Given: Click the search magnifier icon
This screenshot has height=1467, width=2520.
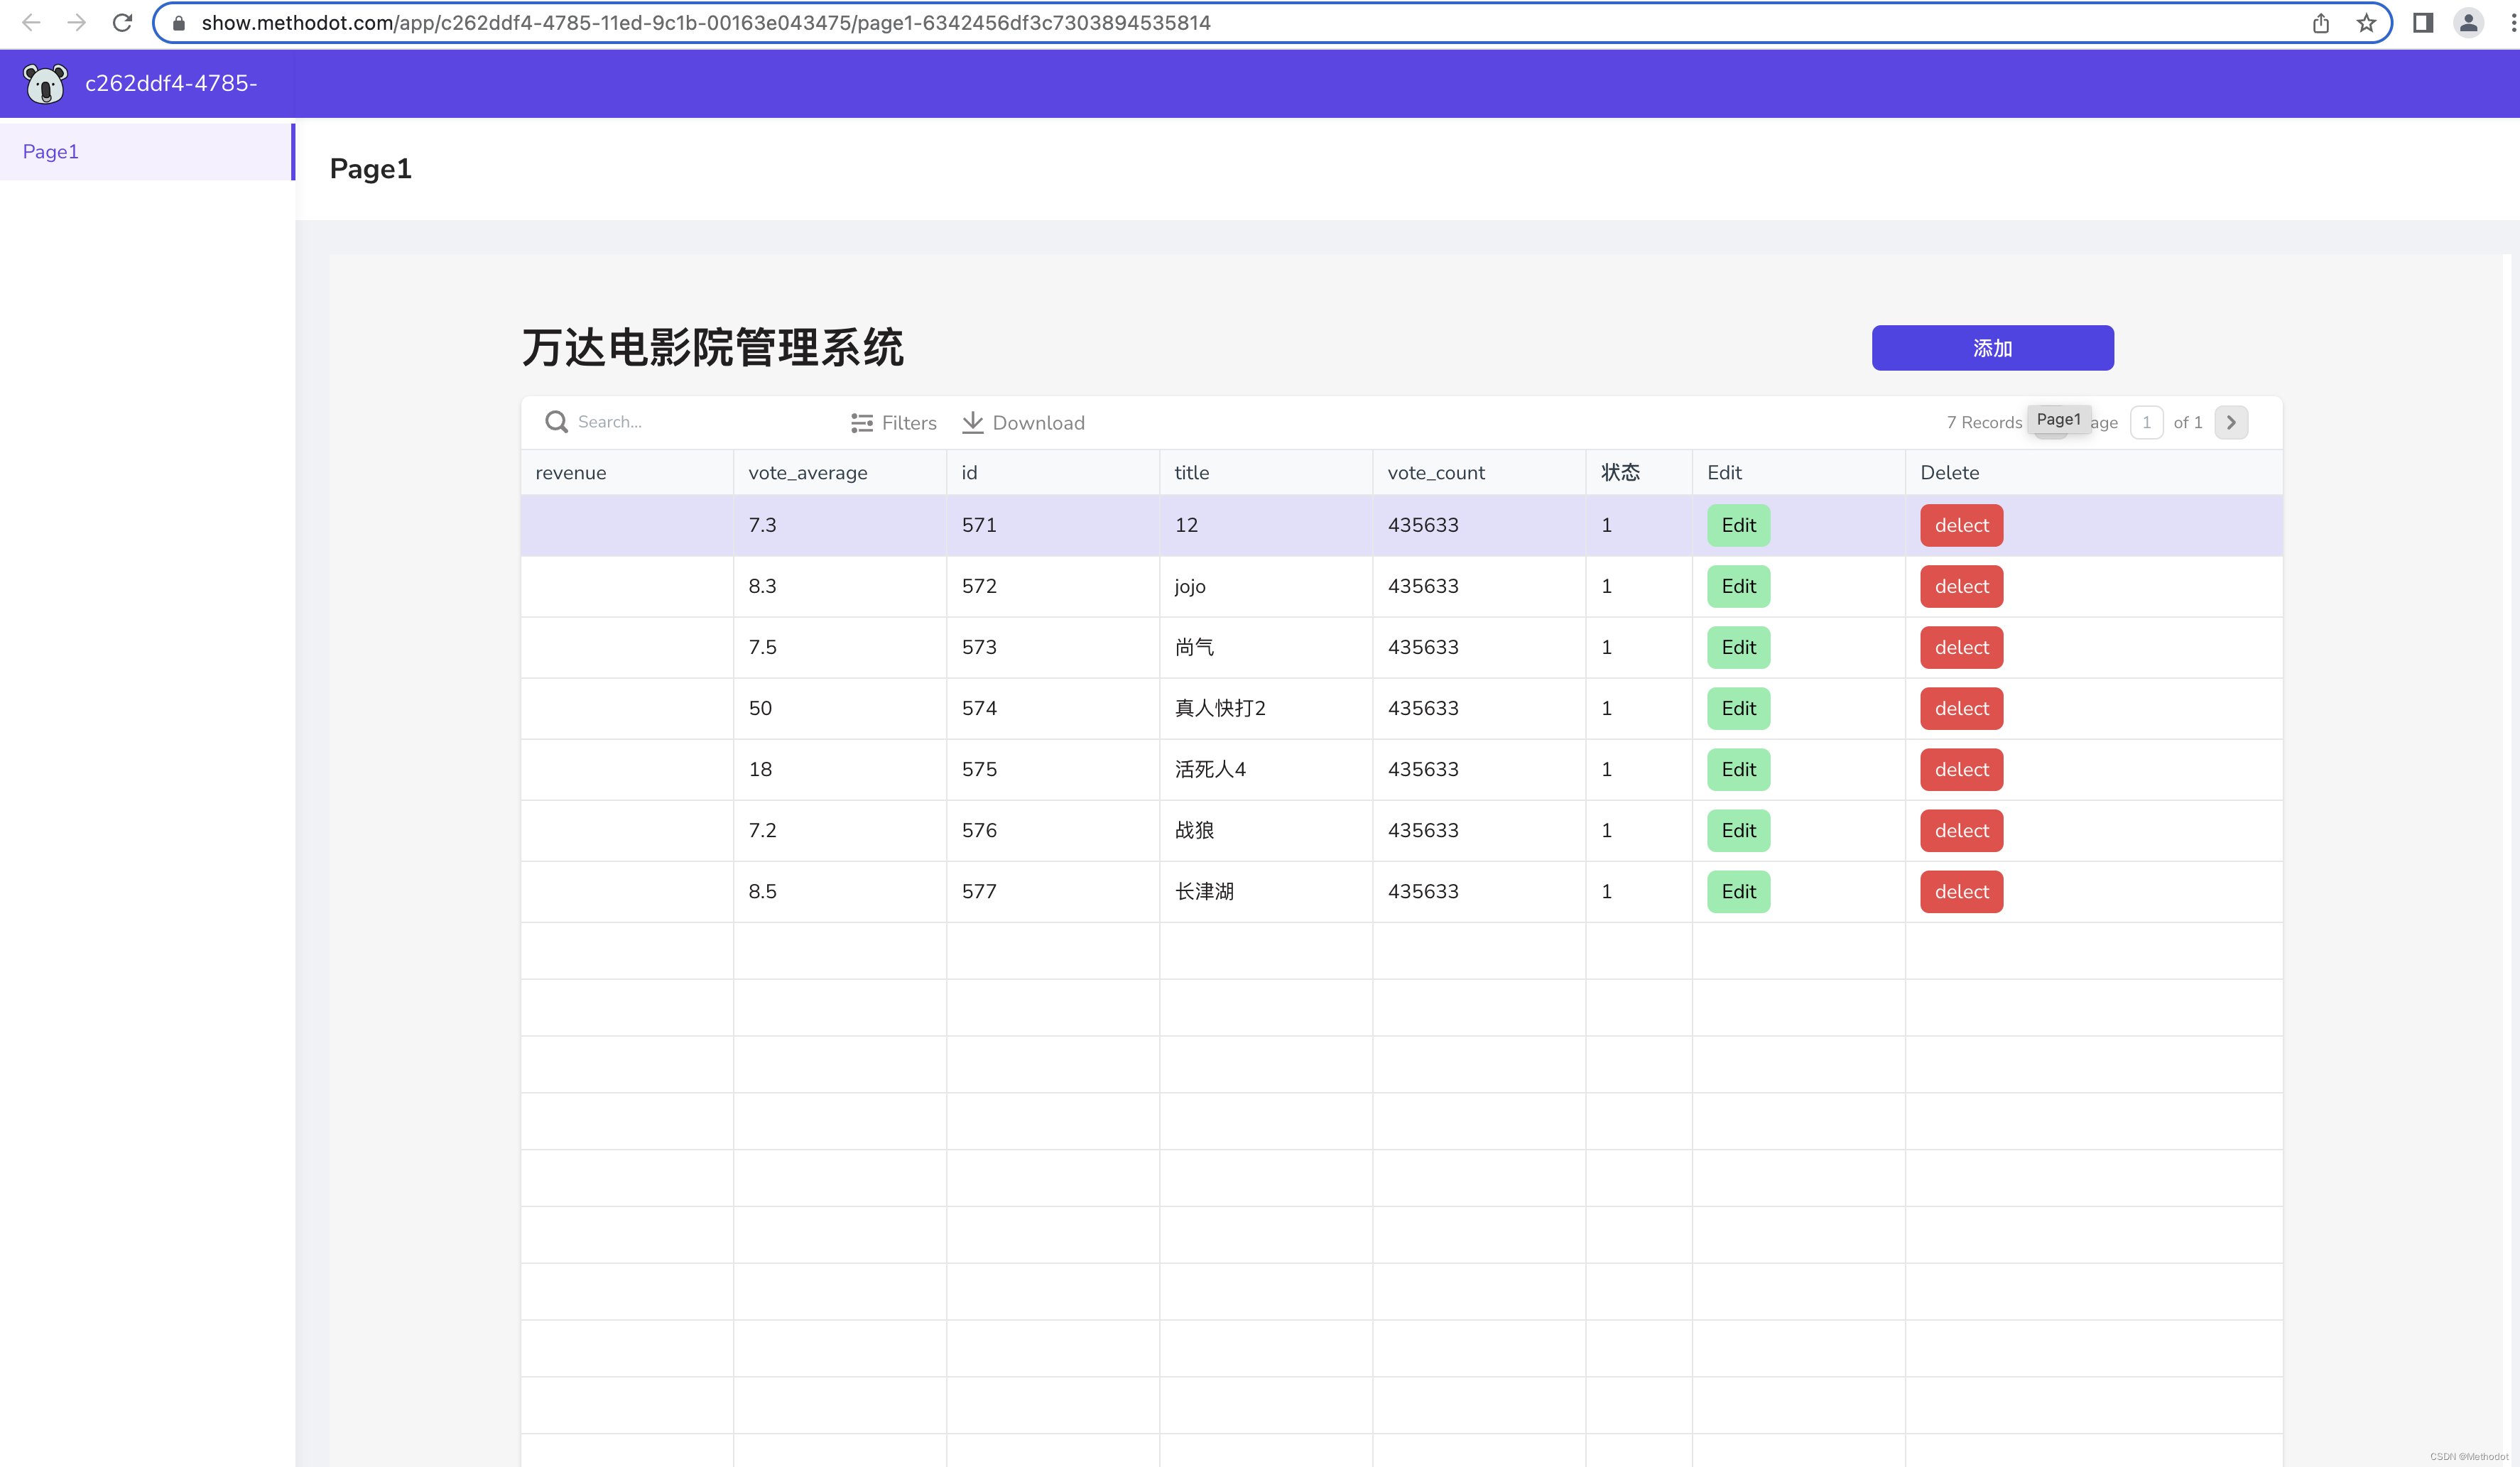Looking at the screenshot, I should click(x=556, y=422).
